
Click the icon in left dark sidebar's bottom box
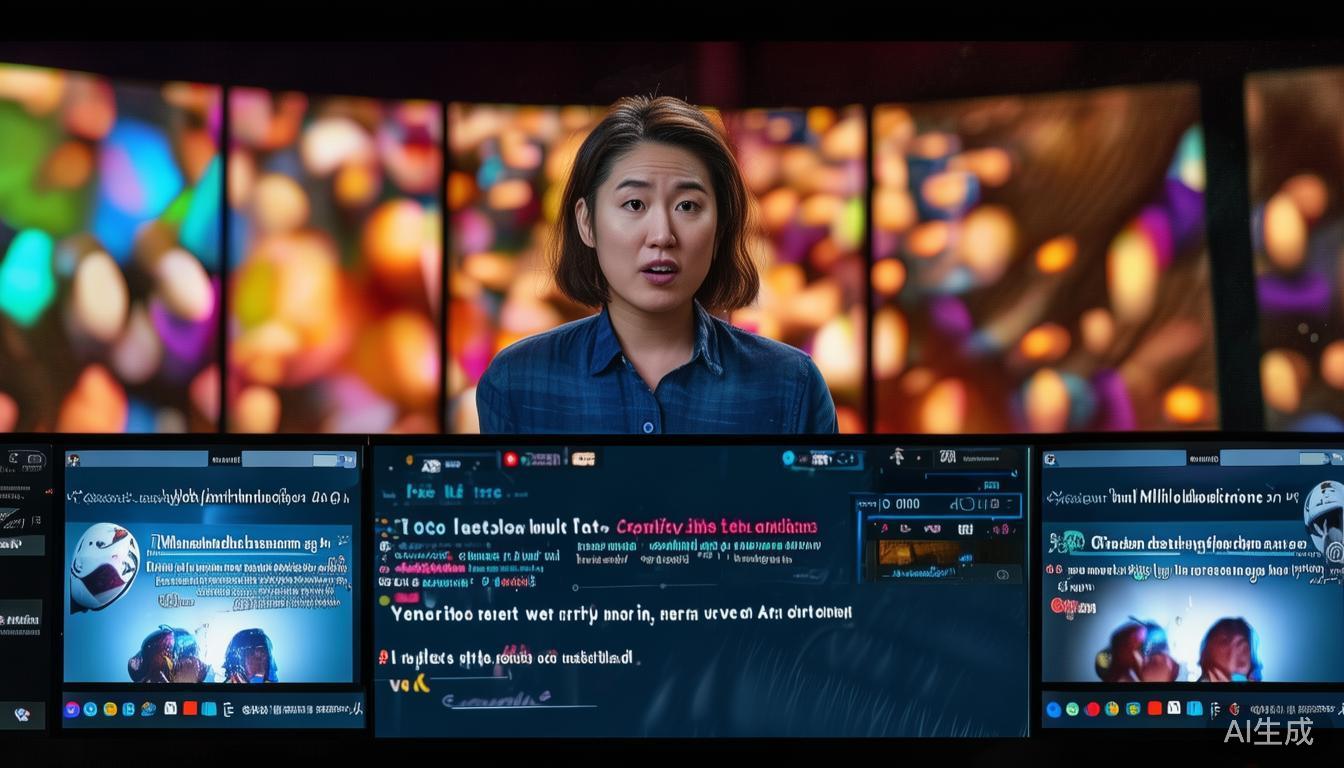22,715
